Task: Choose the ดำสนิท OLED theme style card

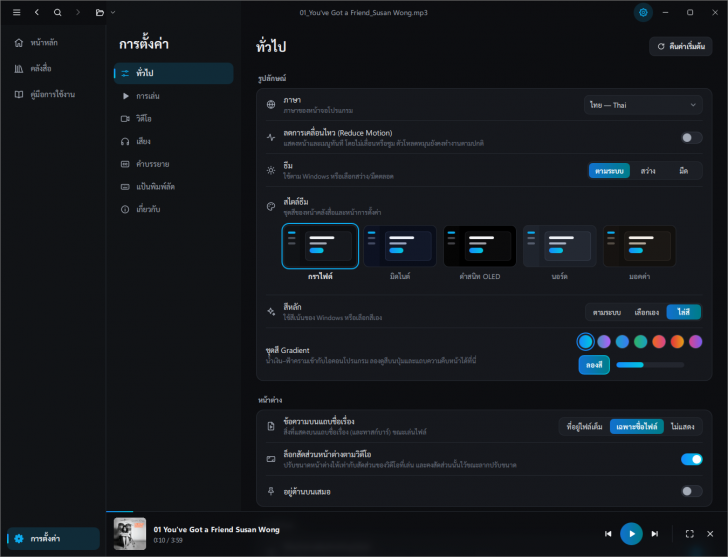Action: click(x=480, y=246)
